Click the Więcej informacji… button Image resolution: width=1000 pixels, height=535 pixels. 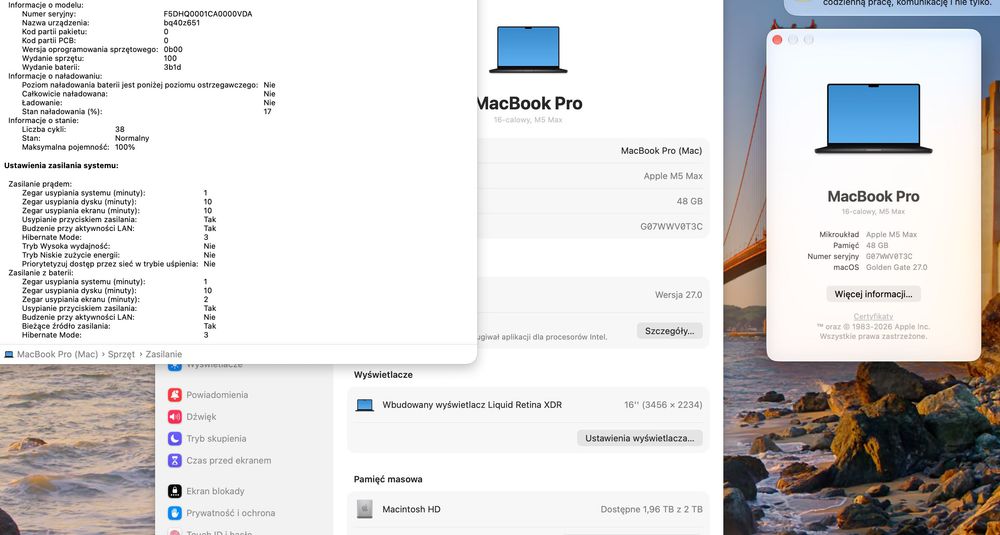click(873, 294)
